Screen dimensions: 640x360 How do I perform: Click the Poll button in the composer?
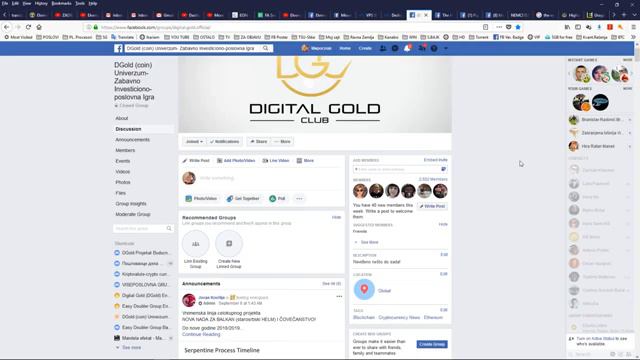[278, 199]
